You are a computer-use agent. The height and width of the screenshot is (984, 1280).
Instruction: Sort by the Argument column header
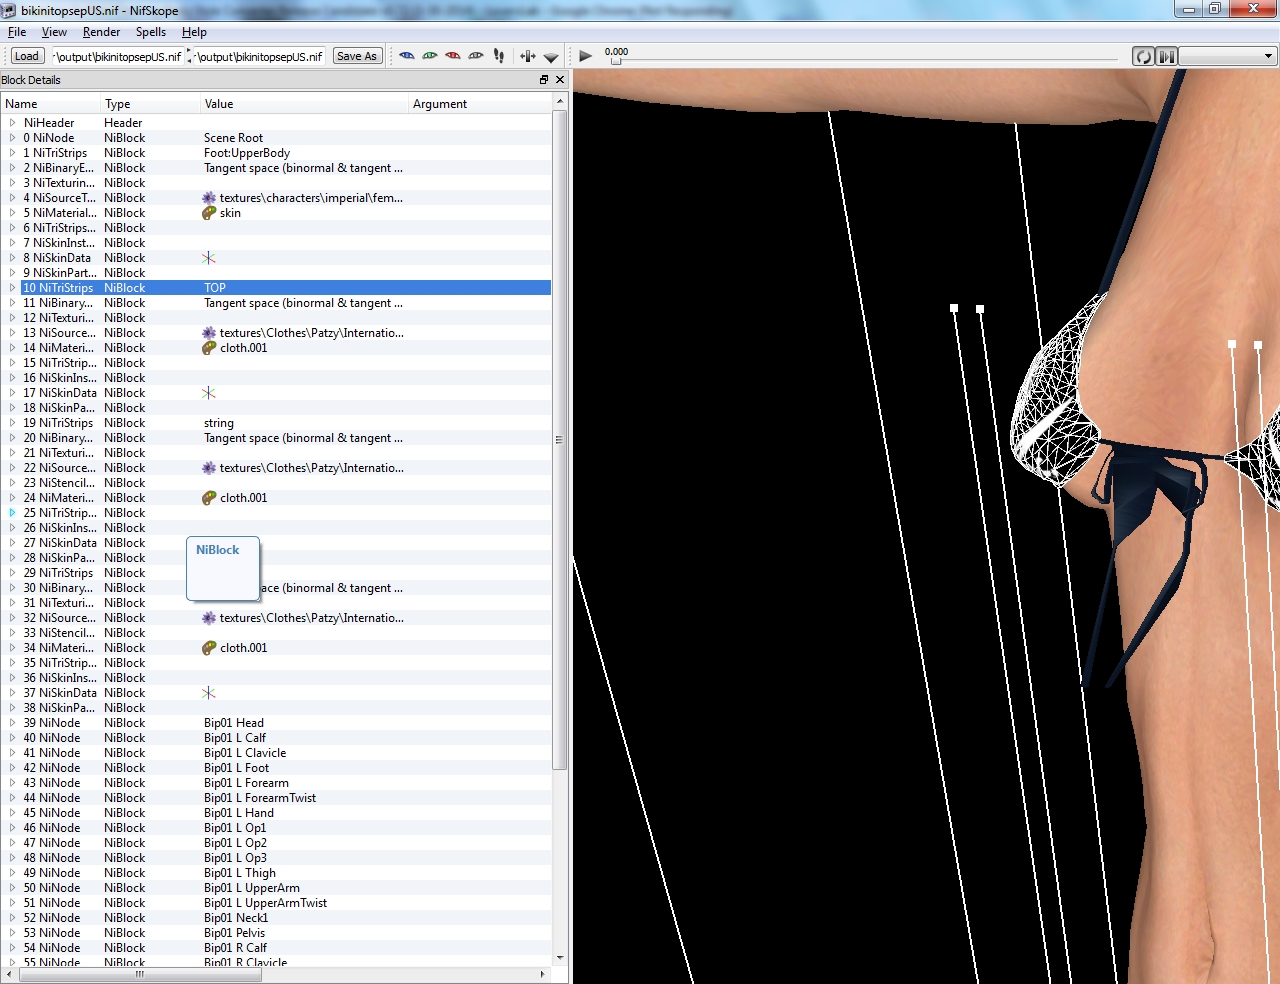click(480, 104)
